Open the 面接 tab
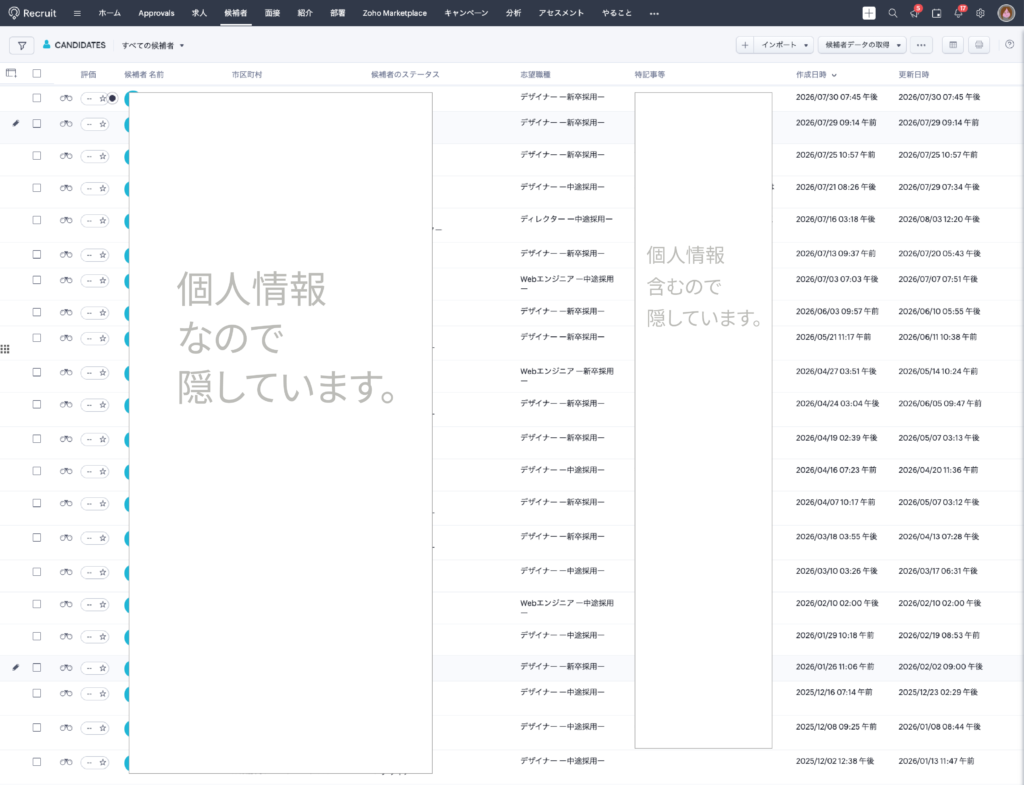Screen dimensions: 1024x785 272,13
